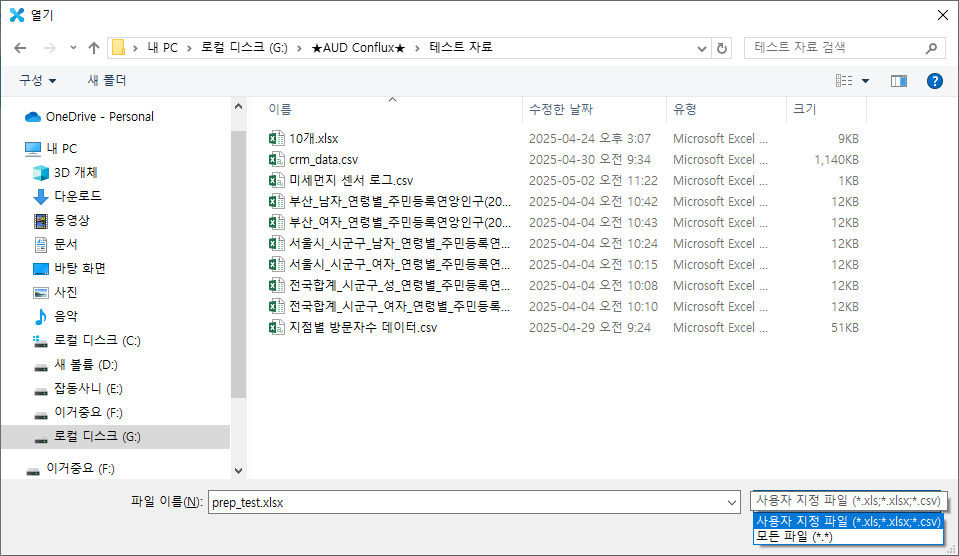Select file crm_data.csv

(324, 160)
